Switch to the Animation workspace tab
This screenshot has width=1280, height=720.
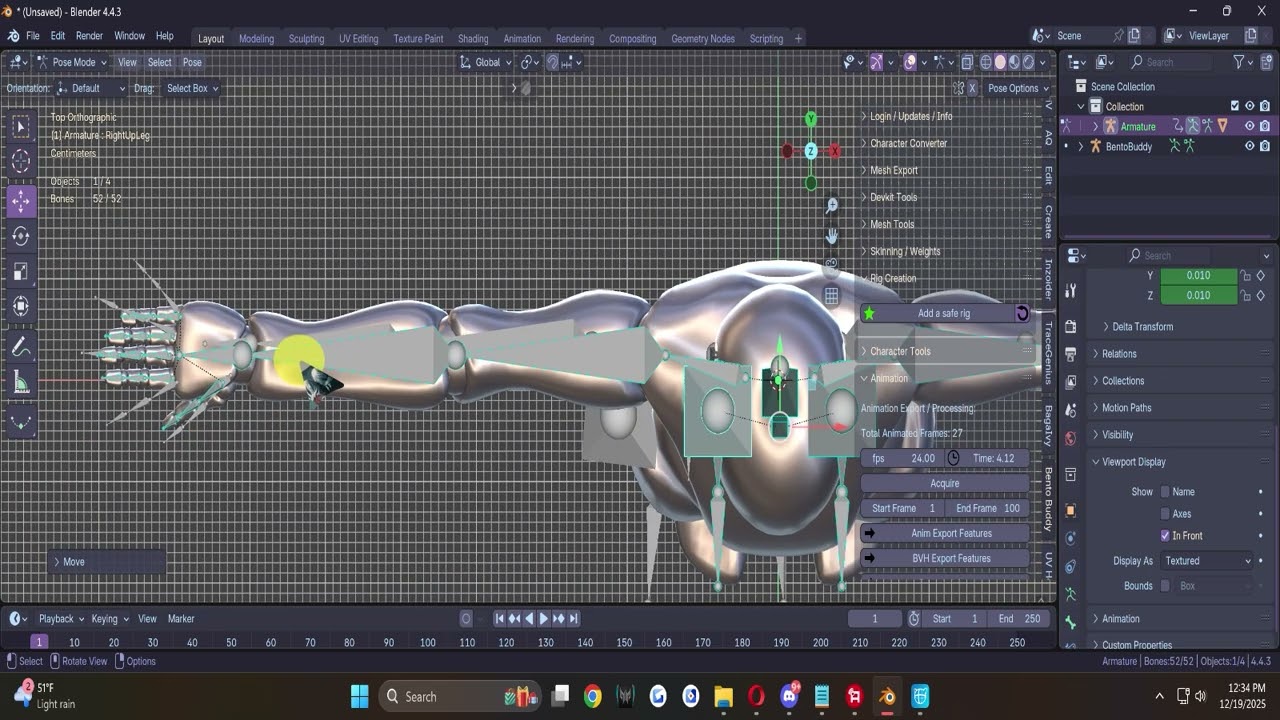(x=522, y=39)
